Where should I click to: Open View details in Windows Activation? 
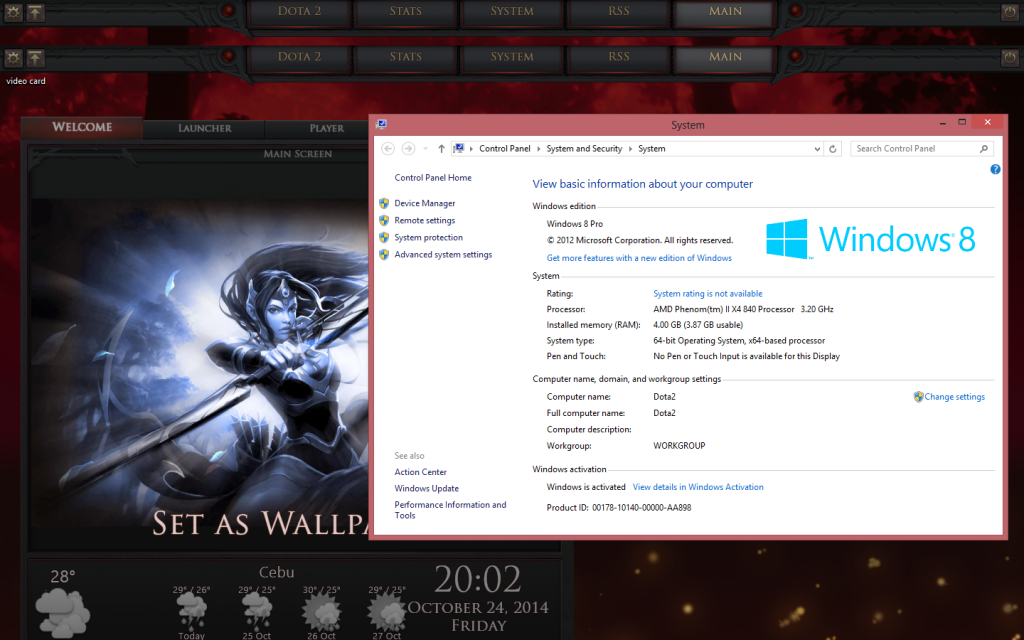pos(698,487)
